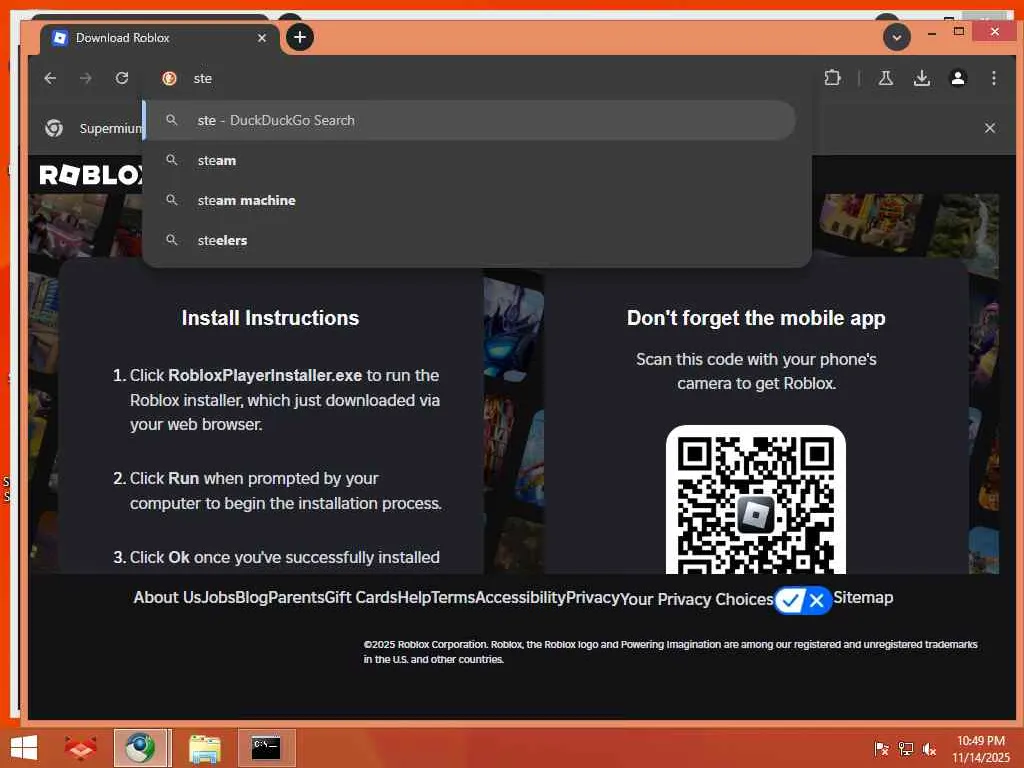
Task: Select the Download Roblox tab
Action: (x=160, y=38)
